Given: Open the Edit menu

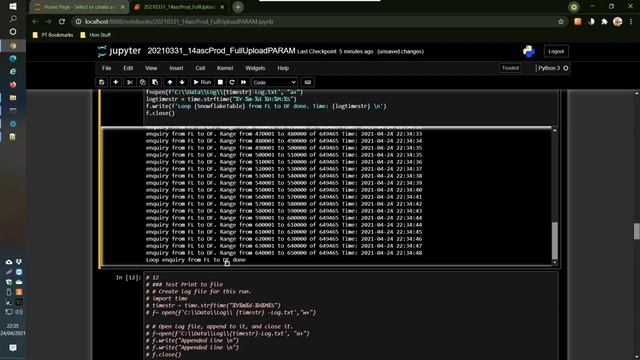Looking at the screenshot, I should click(128, 68).
